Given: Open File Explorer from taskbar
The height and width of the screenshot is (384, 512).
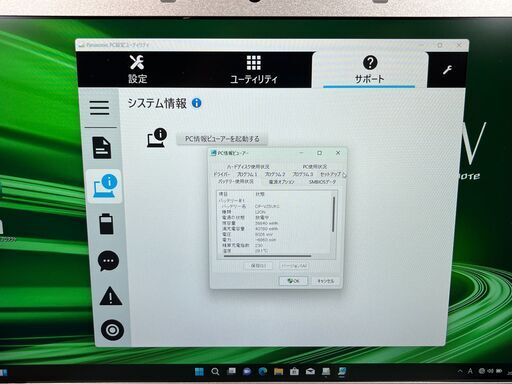Looking at the screenshot, I should (x=278, y=371).
